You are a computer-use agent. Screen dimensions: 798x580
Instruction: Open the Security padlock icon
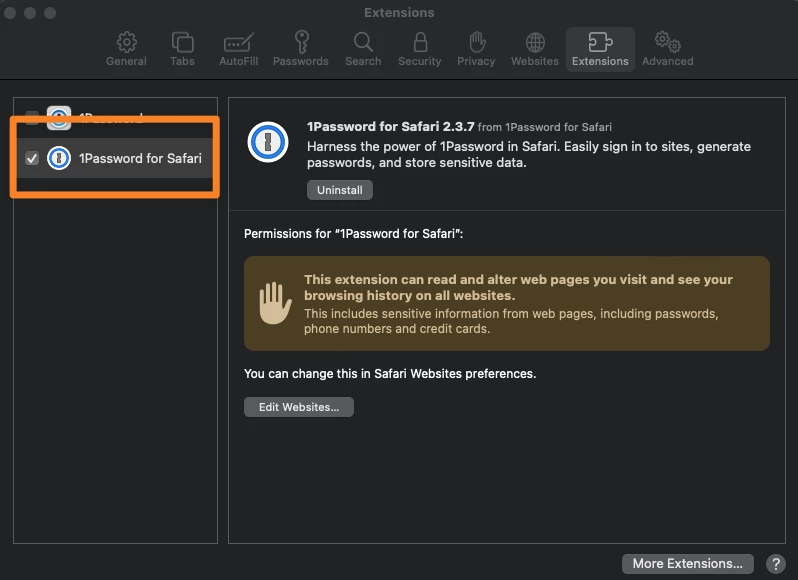click(x=420, y=42)
